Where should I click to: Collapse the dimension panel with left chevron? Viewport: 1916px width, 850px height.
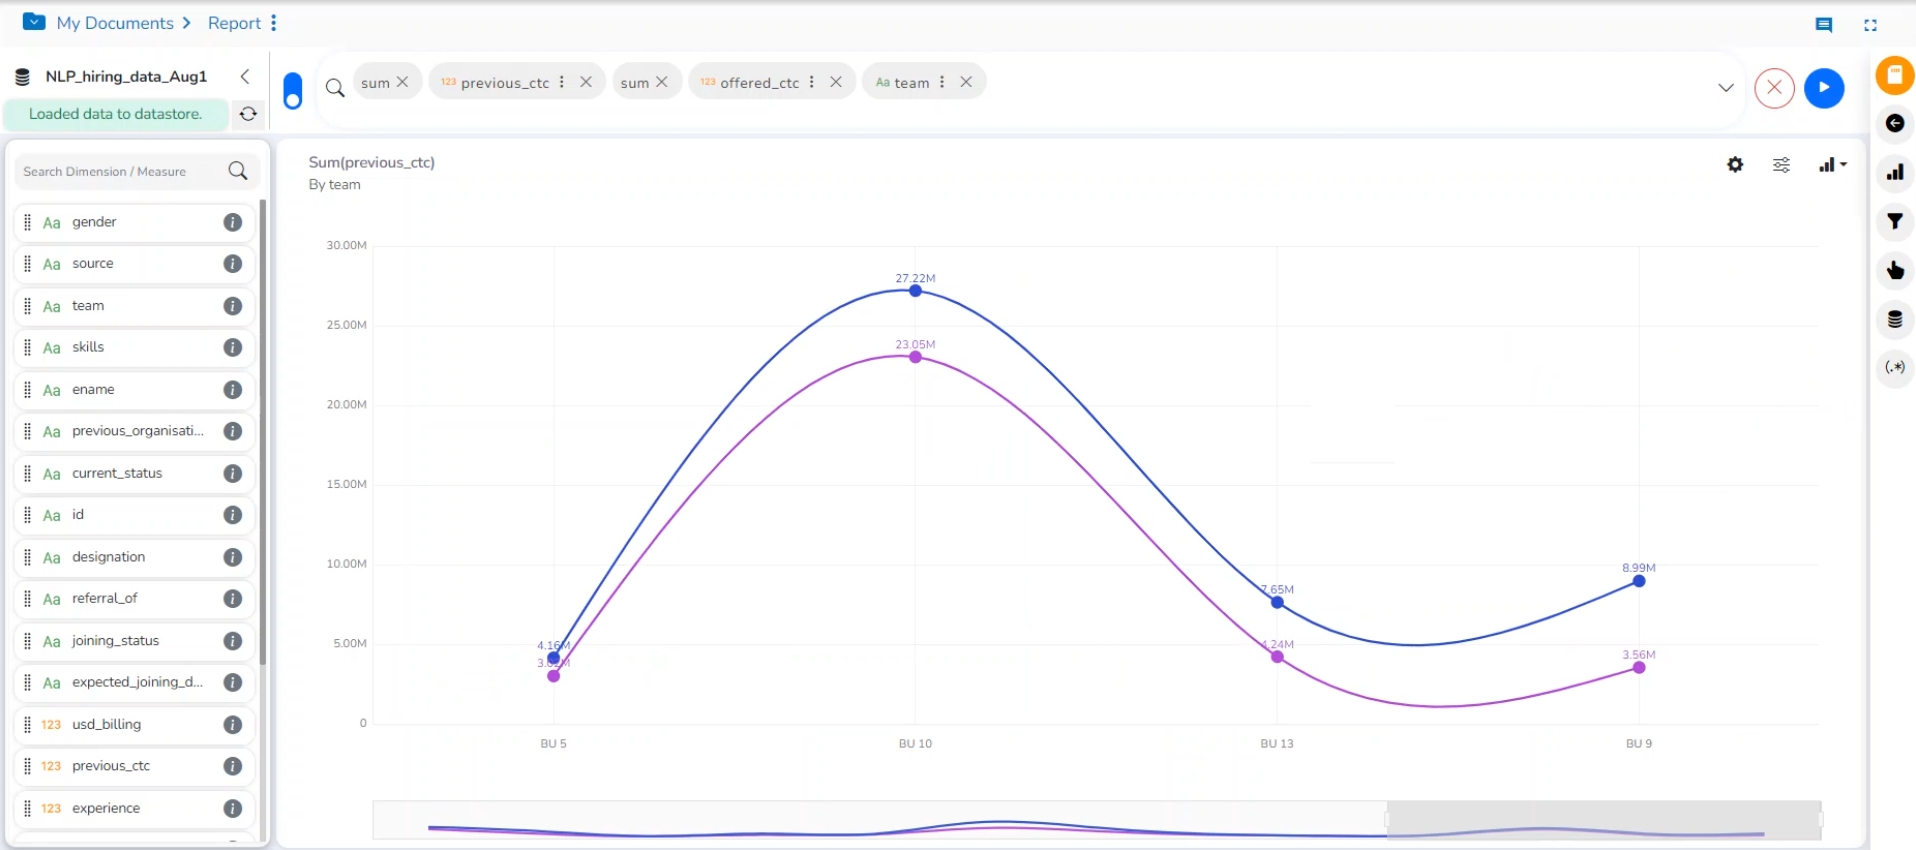245,76
